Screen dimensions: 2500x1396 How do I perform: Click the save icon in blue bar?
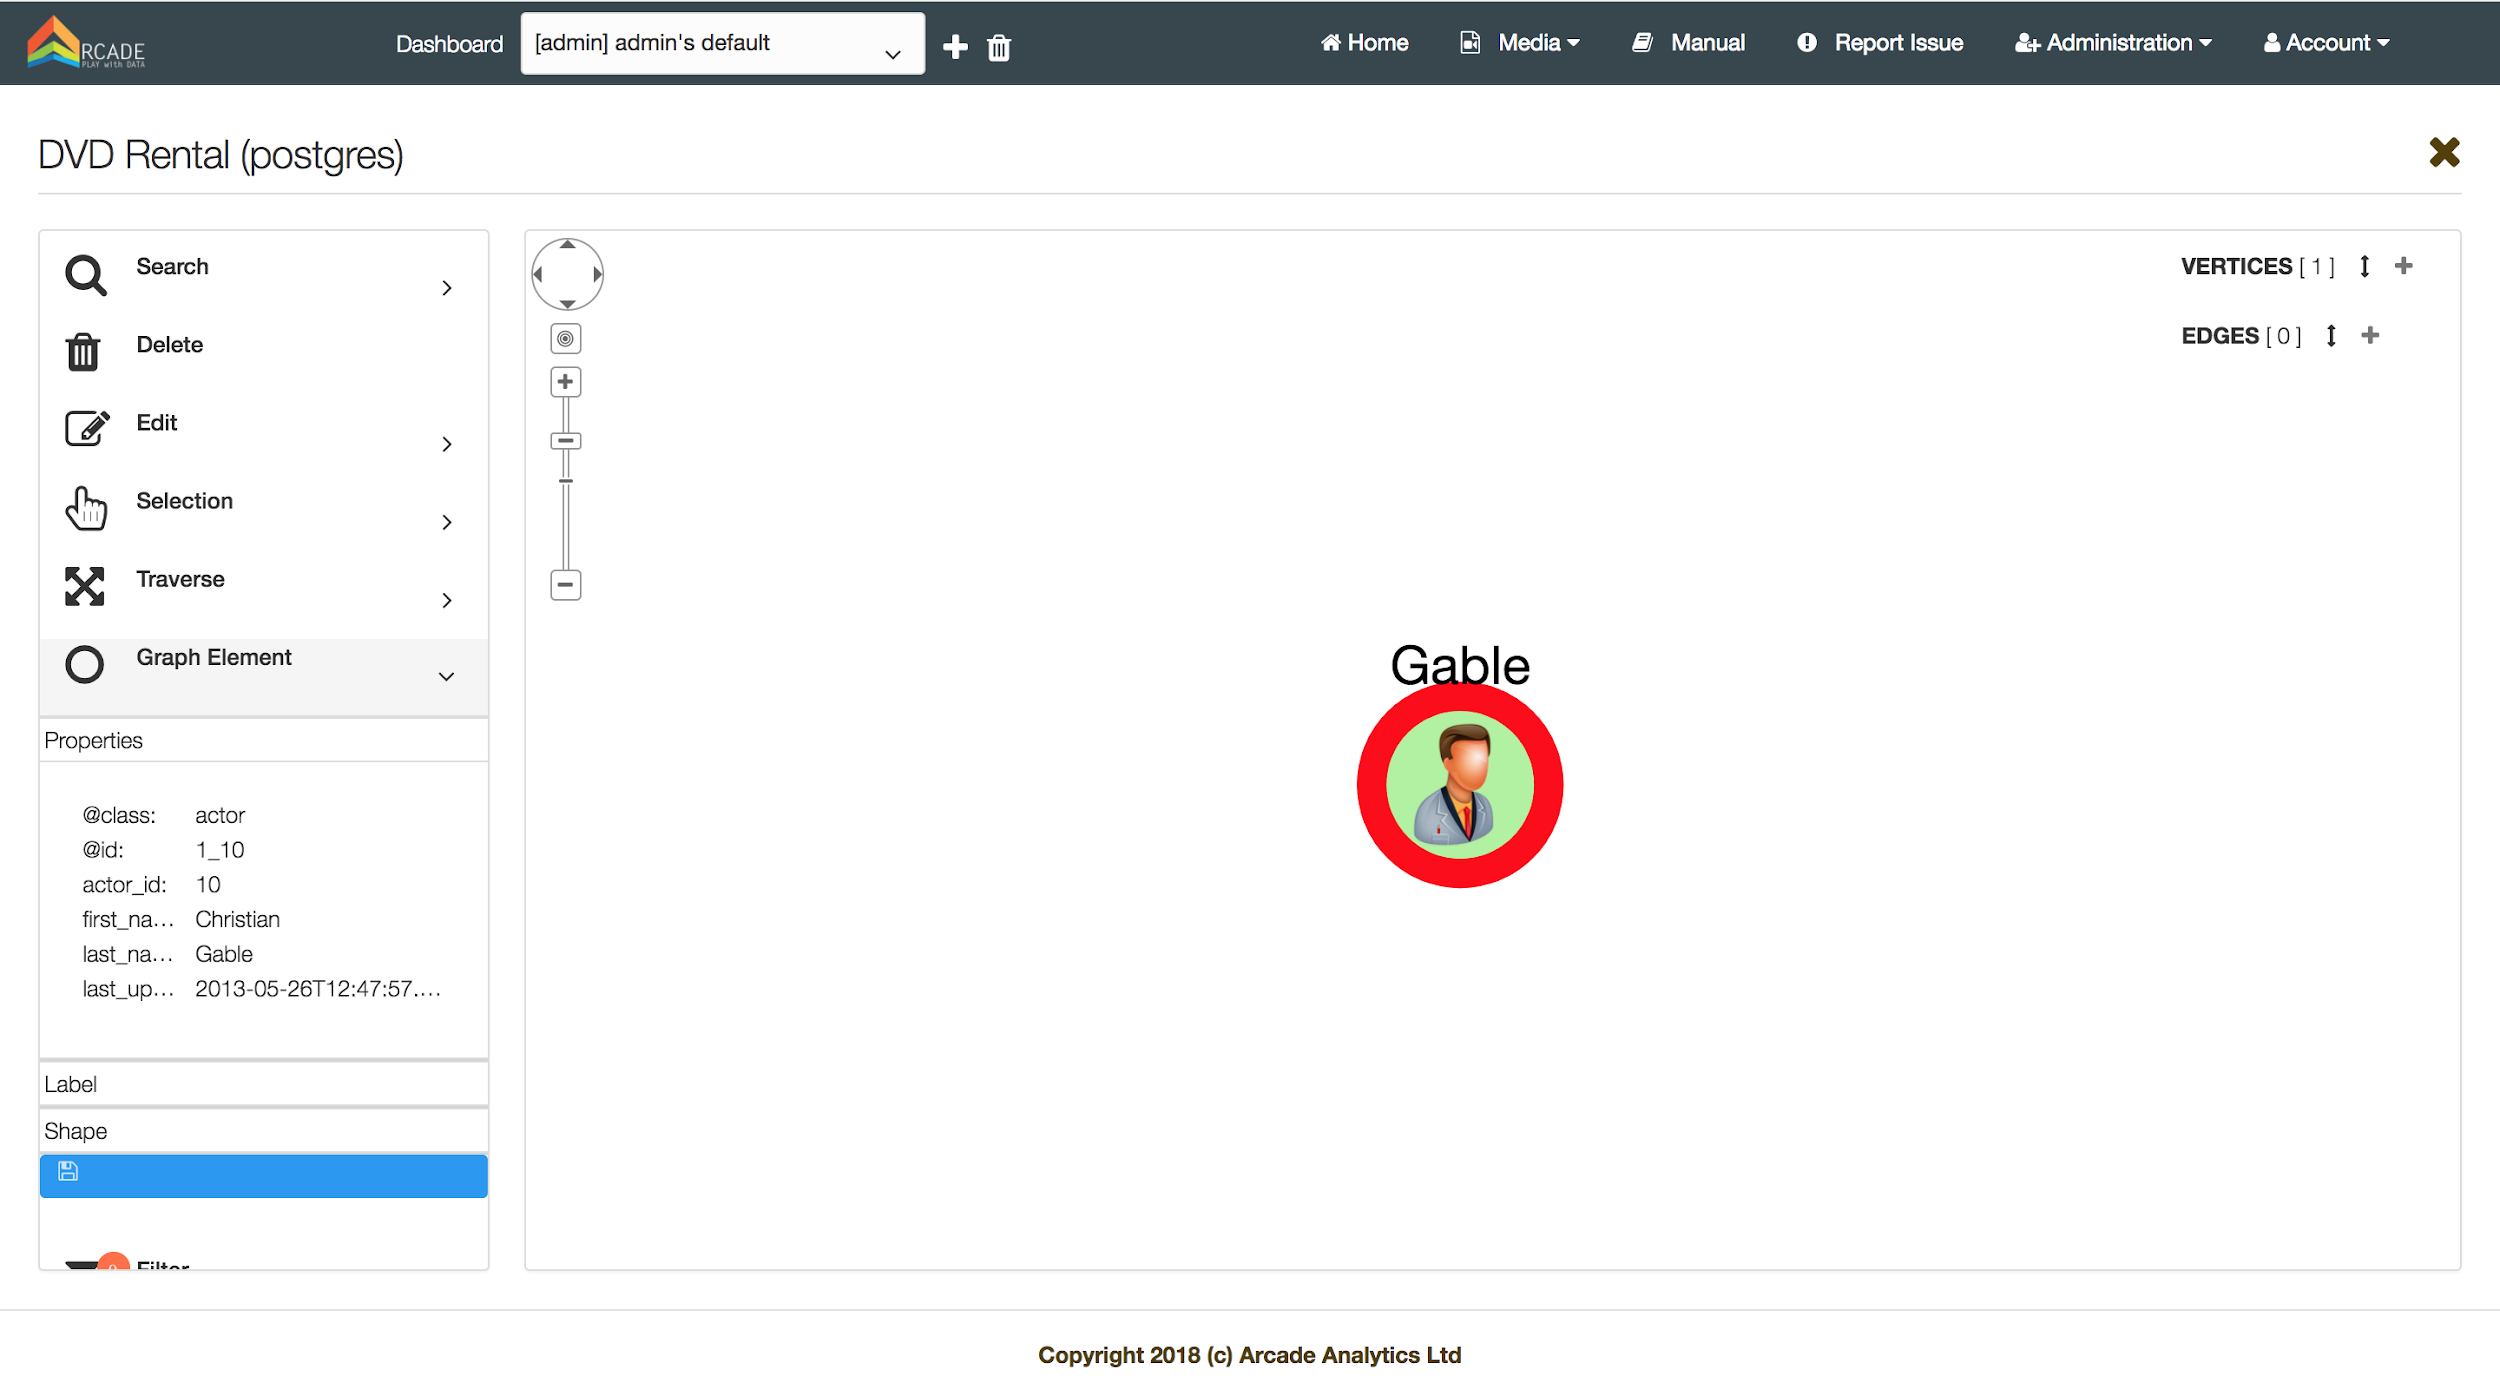(x=68, y=1171)
